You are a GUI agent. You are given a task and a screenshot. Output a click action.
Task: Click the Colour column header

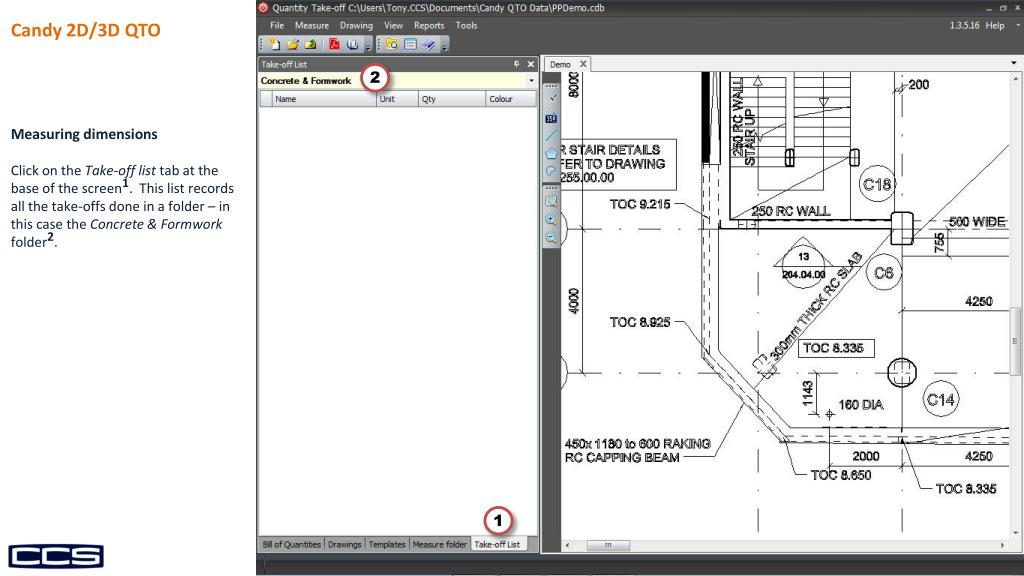tap(511, 99)
